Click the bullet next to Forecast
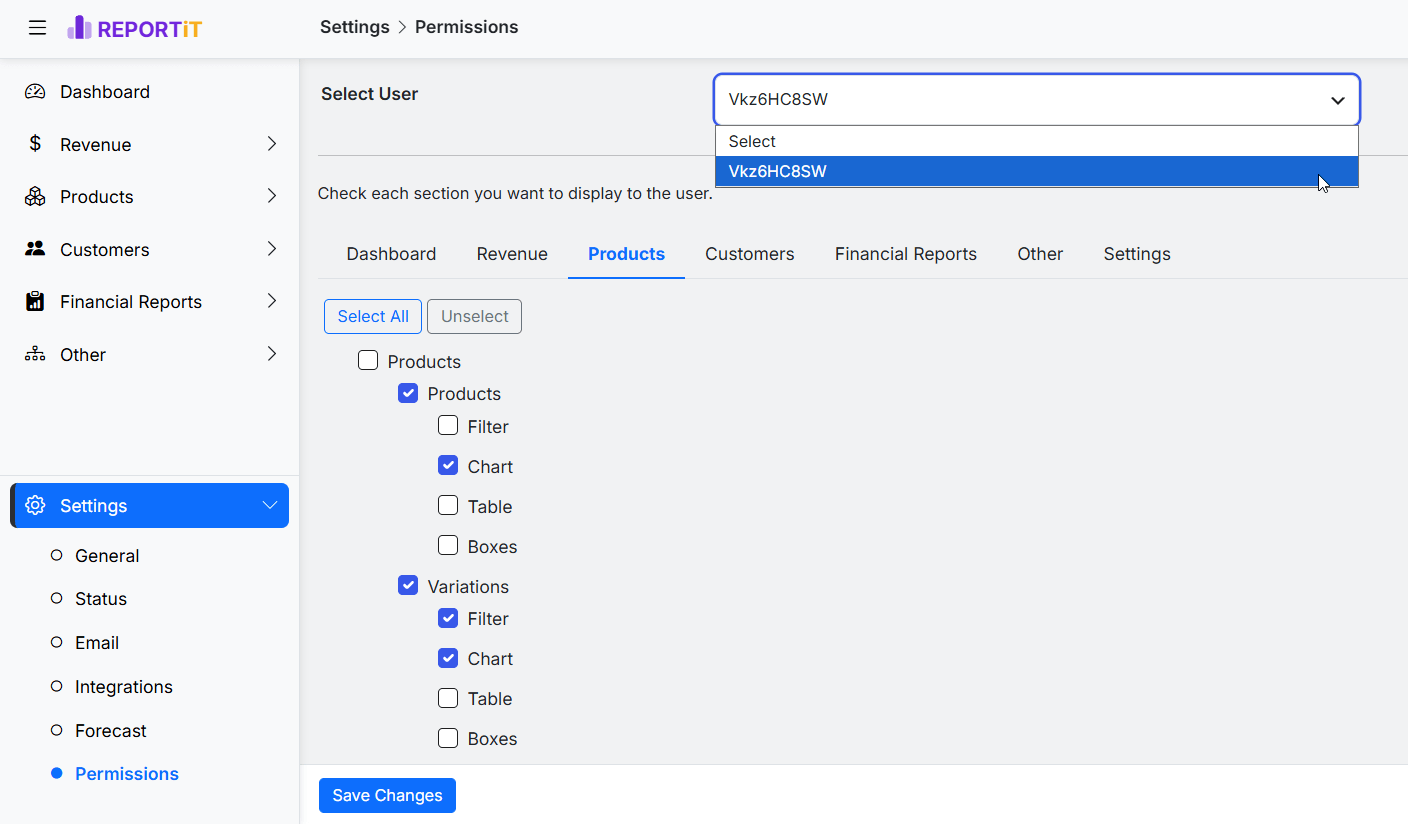Viewport: 1408px width, 824px height. click(x=57, y=731)
